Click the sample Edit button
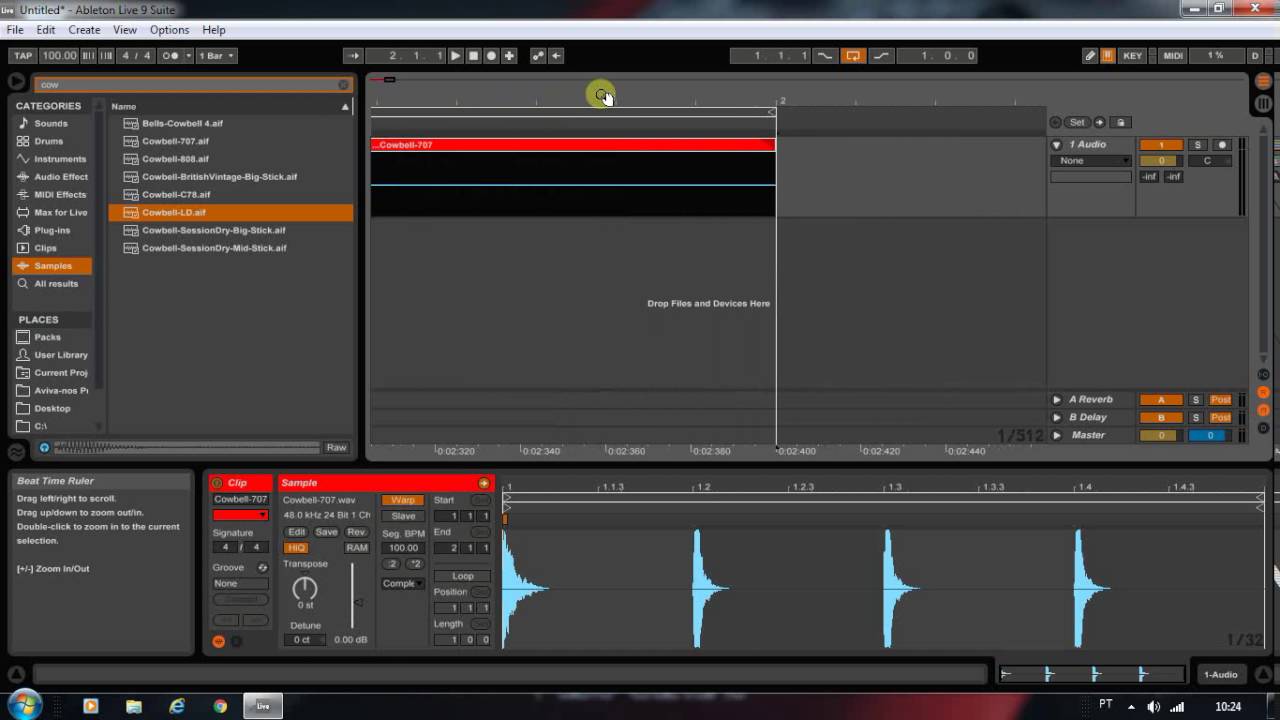Image resolution: width=1280 pixels, height=720 pixels. [x=297, y=532]
